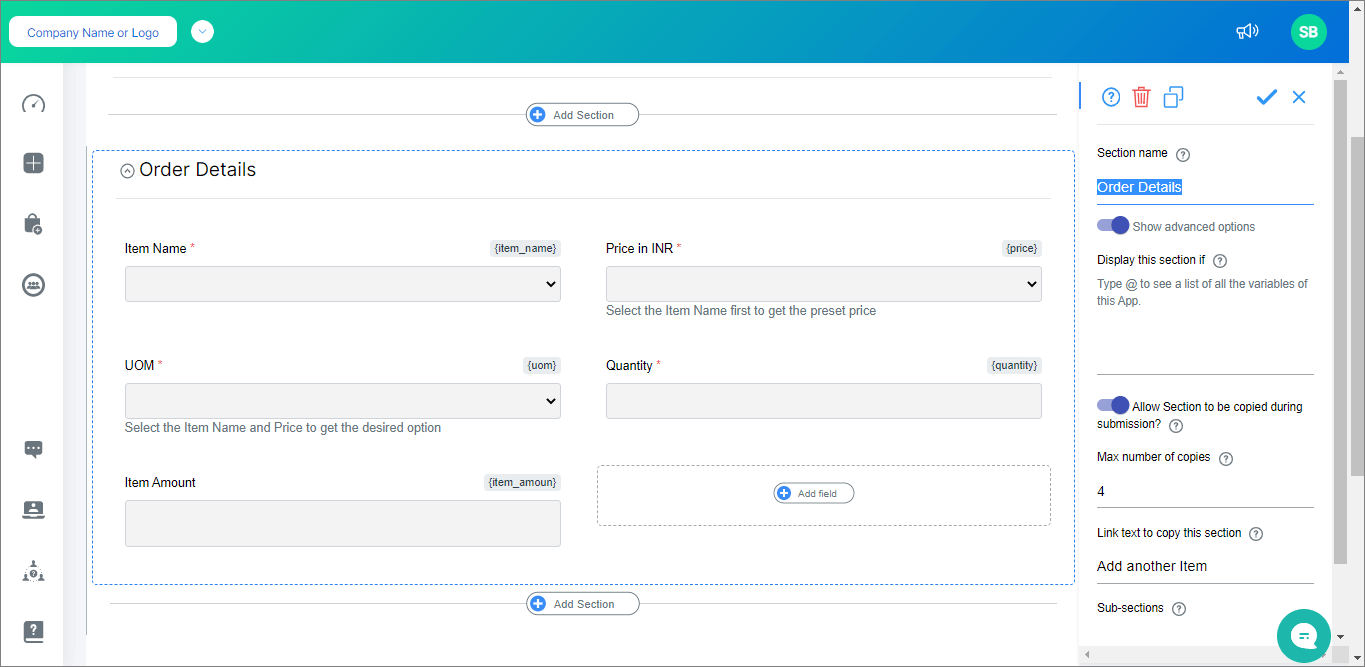
Task: Click inside the Quantity input field
Action: tap(823, 401)
